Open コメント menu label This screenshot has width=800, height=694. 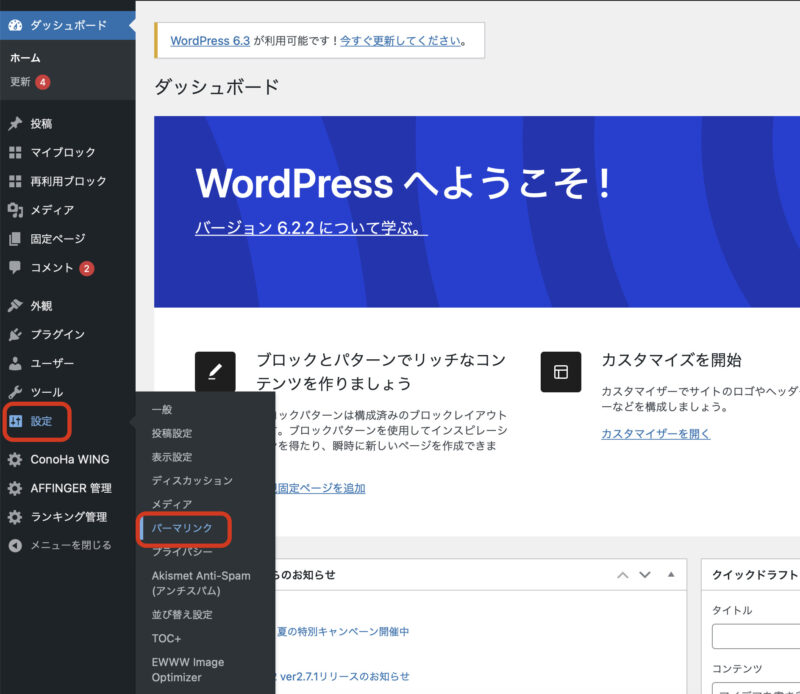[x=52, y=267]
